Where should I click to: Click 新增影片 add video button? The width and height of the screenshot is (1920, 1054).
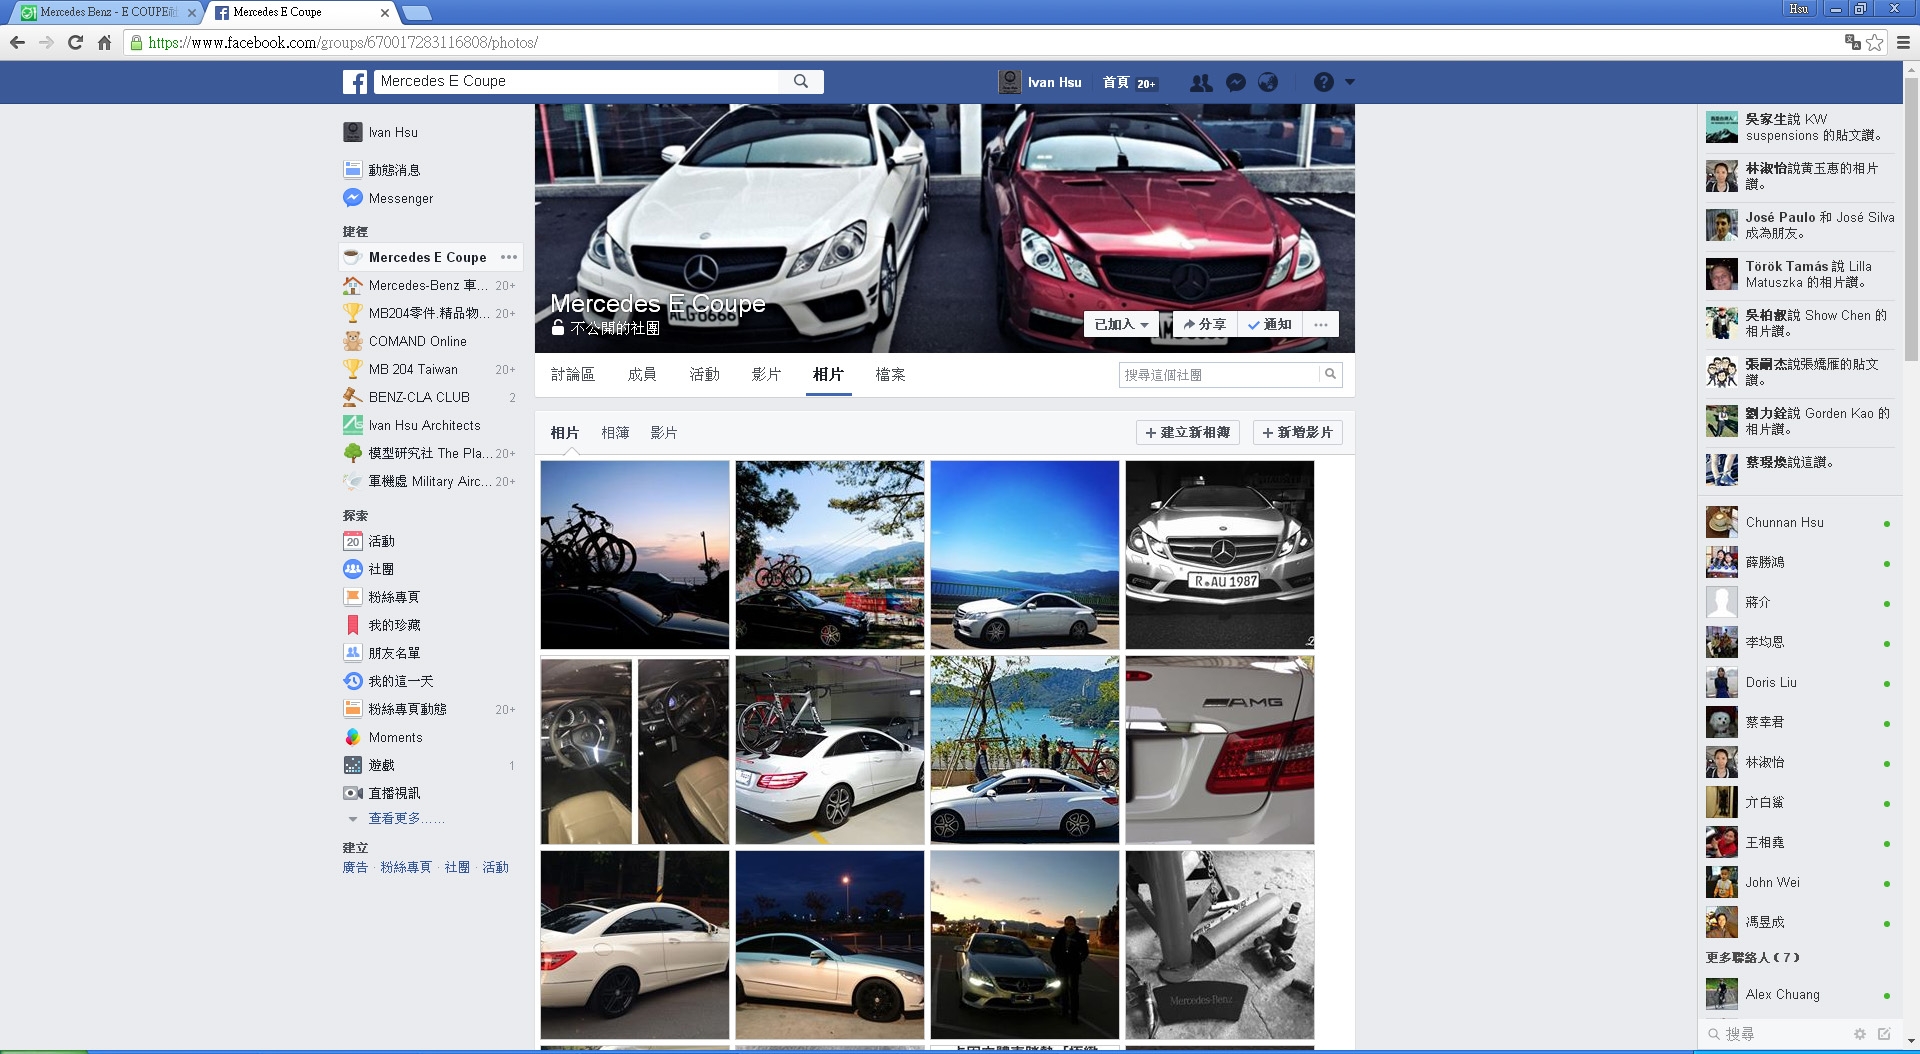point(1297,432)
